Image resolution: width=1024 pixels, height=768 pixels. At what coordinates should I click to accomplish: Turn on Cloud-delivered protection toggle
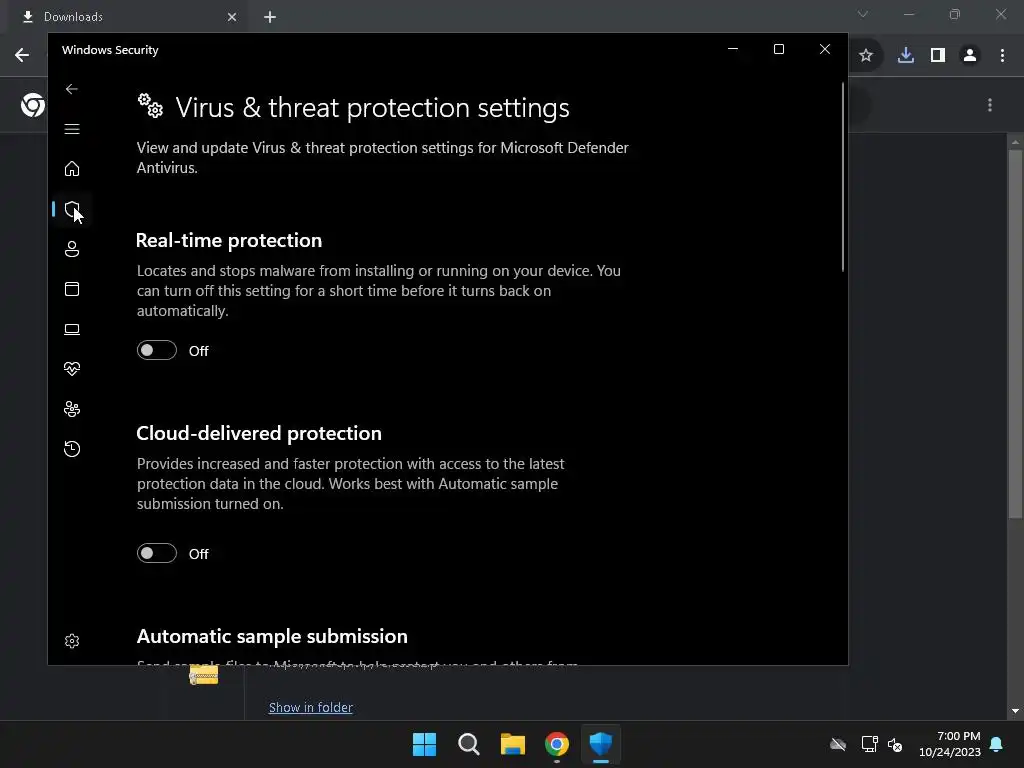click(x=157, y=554)
